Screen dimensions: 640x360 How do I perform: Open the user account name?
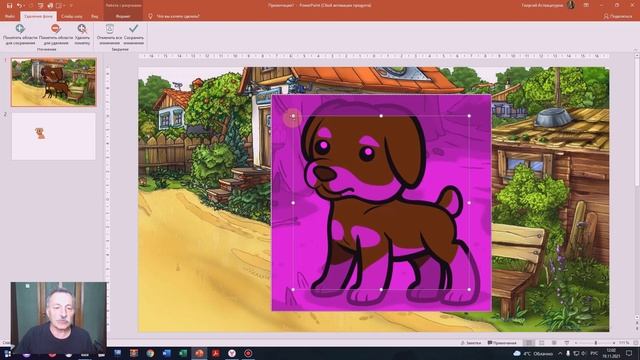click(542, 5)
